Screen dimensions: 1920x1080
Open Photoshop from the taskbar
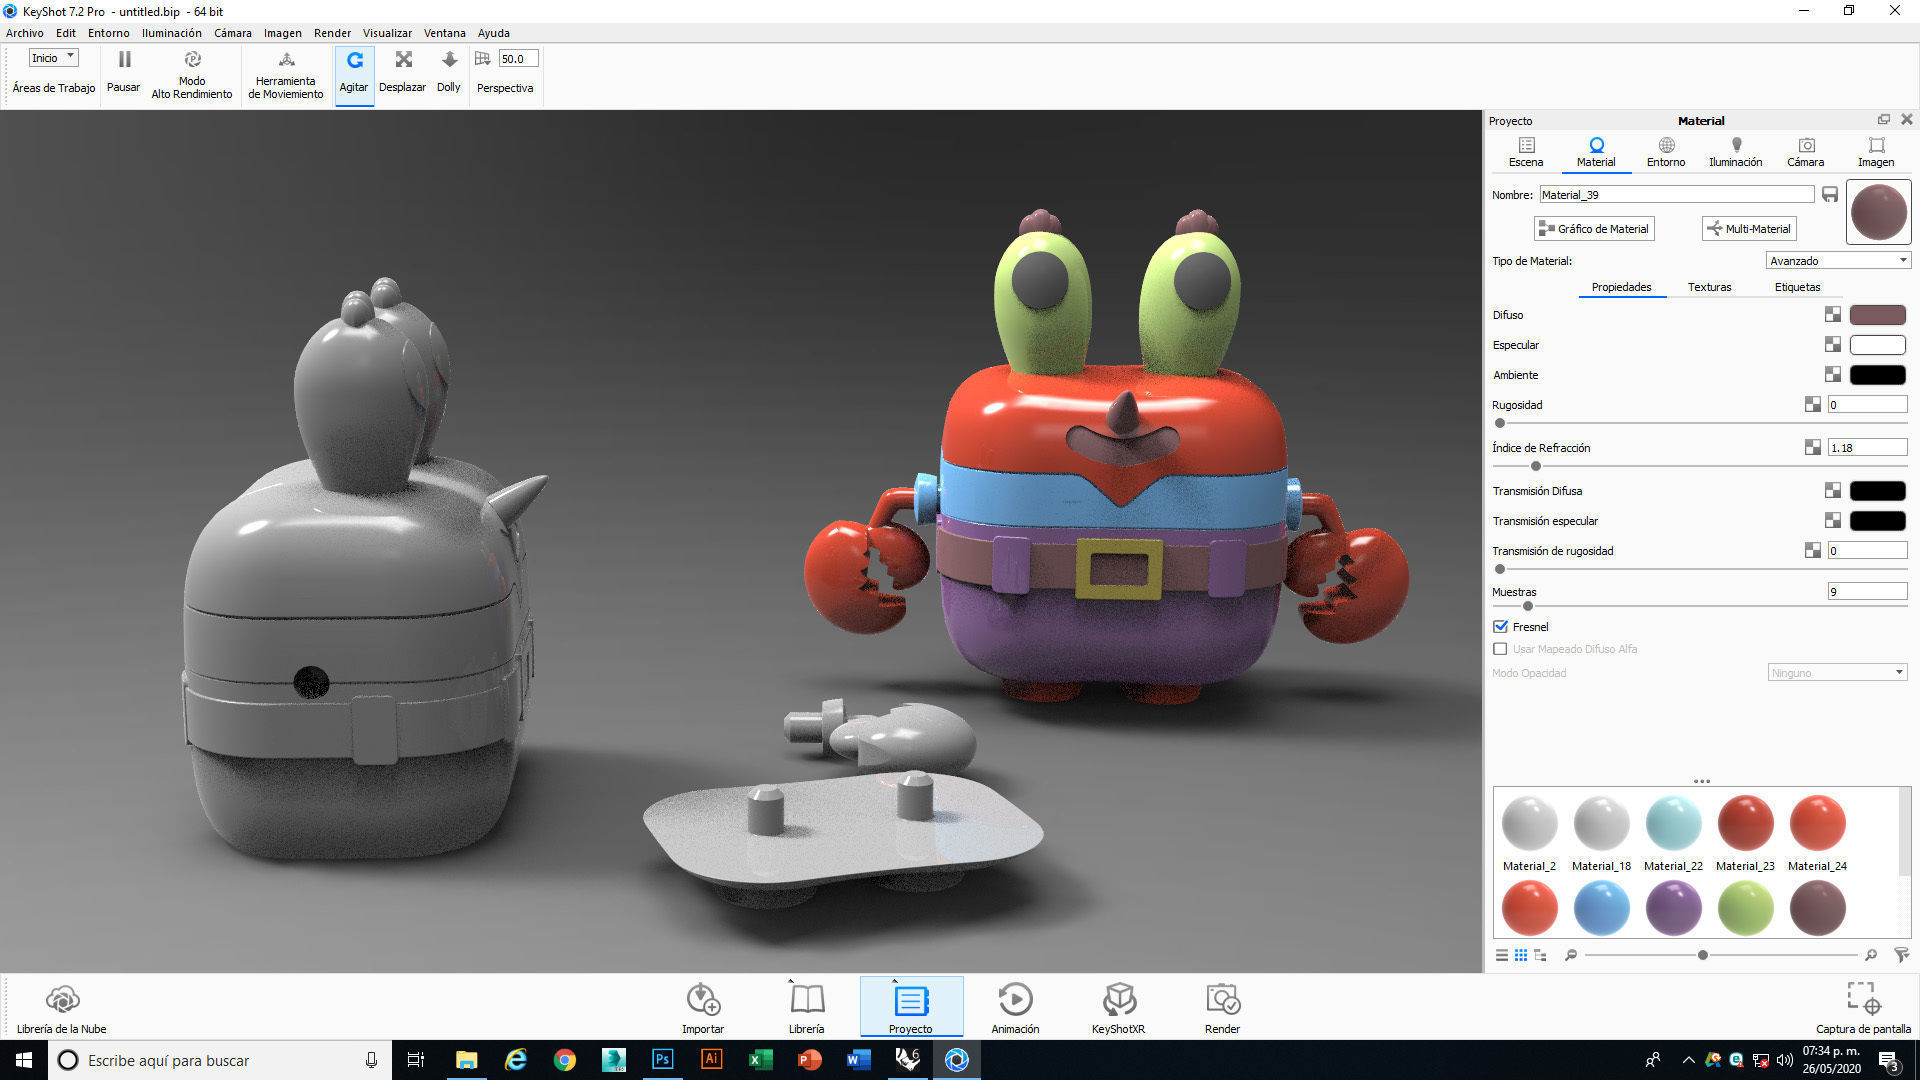pyautogui.click(x=663, y=1060)
